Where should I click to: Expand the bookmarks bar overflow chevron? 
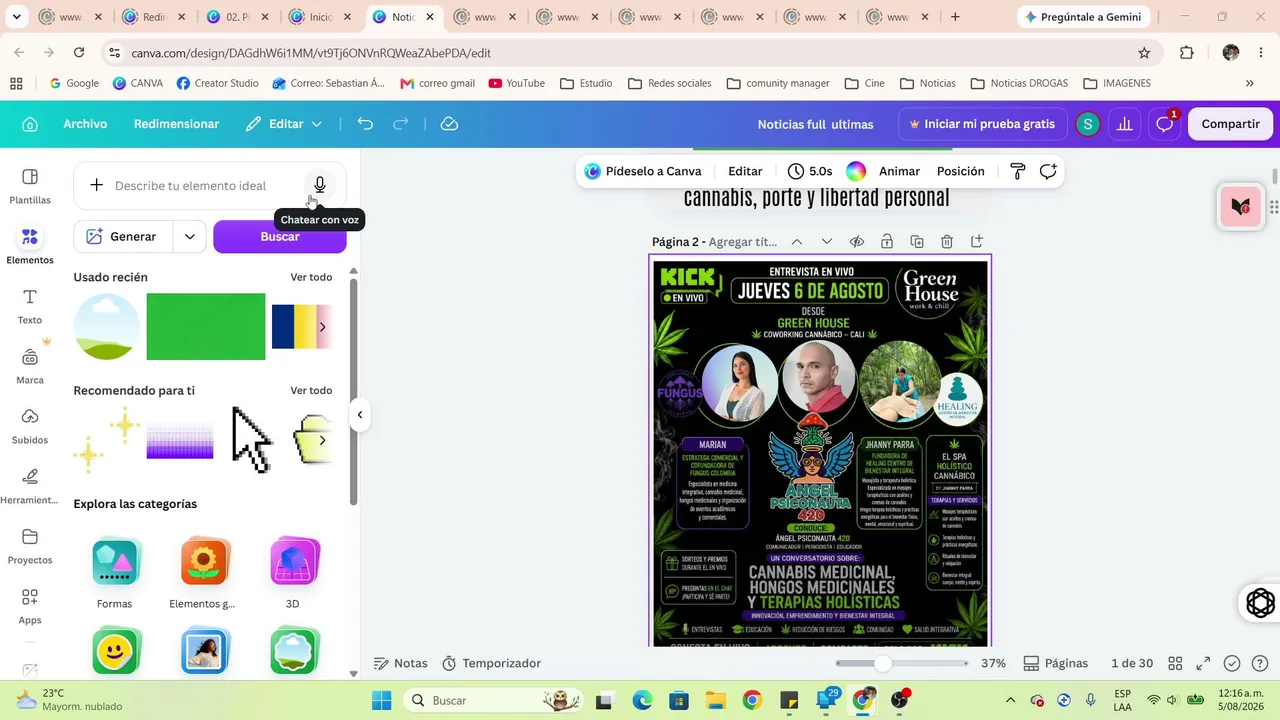pos(1249,83)
